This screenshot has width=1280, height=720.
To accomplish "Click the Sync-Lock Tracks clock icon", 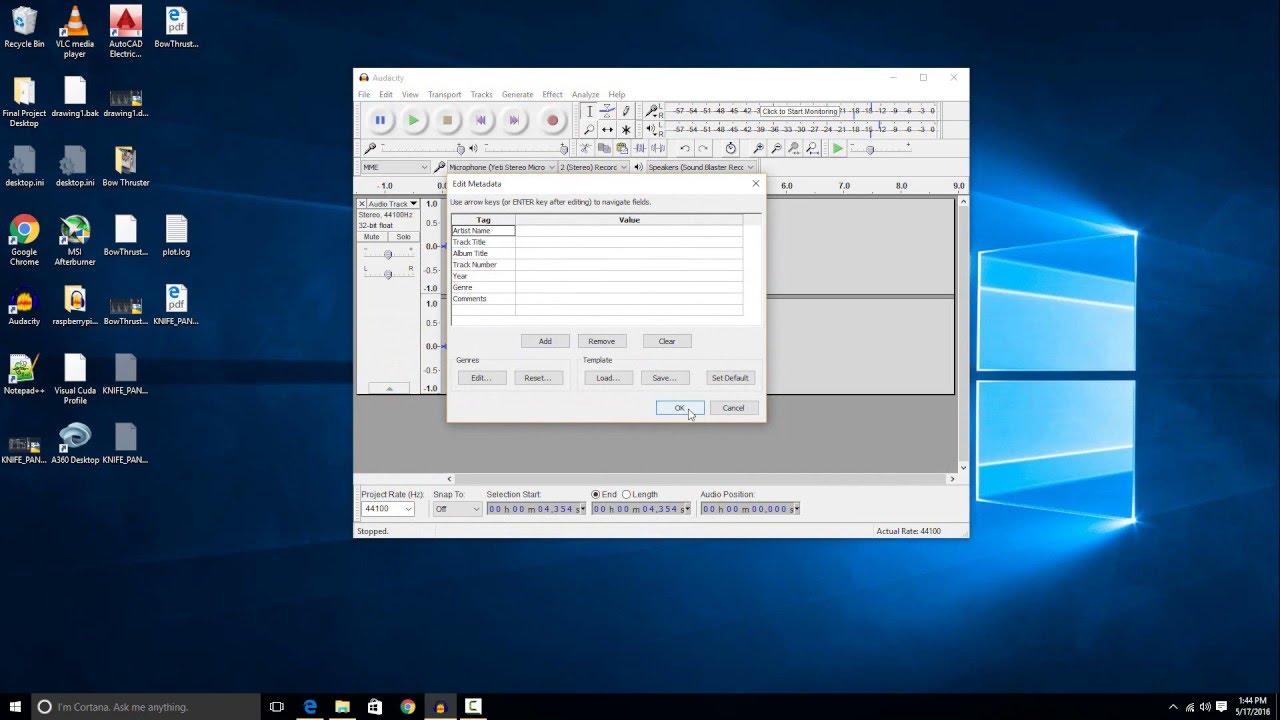I will tap(731, 148).
